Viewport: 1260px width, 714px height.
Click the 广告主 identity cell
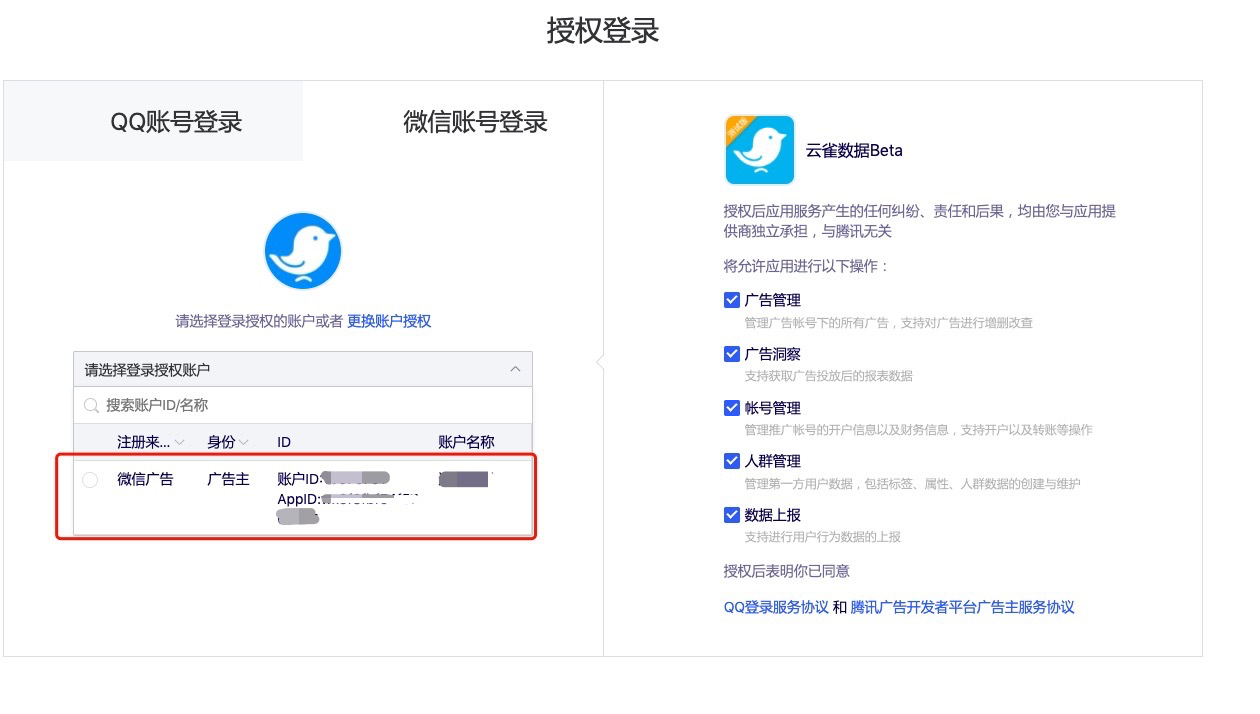[x=228, y=479]
